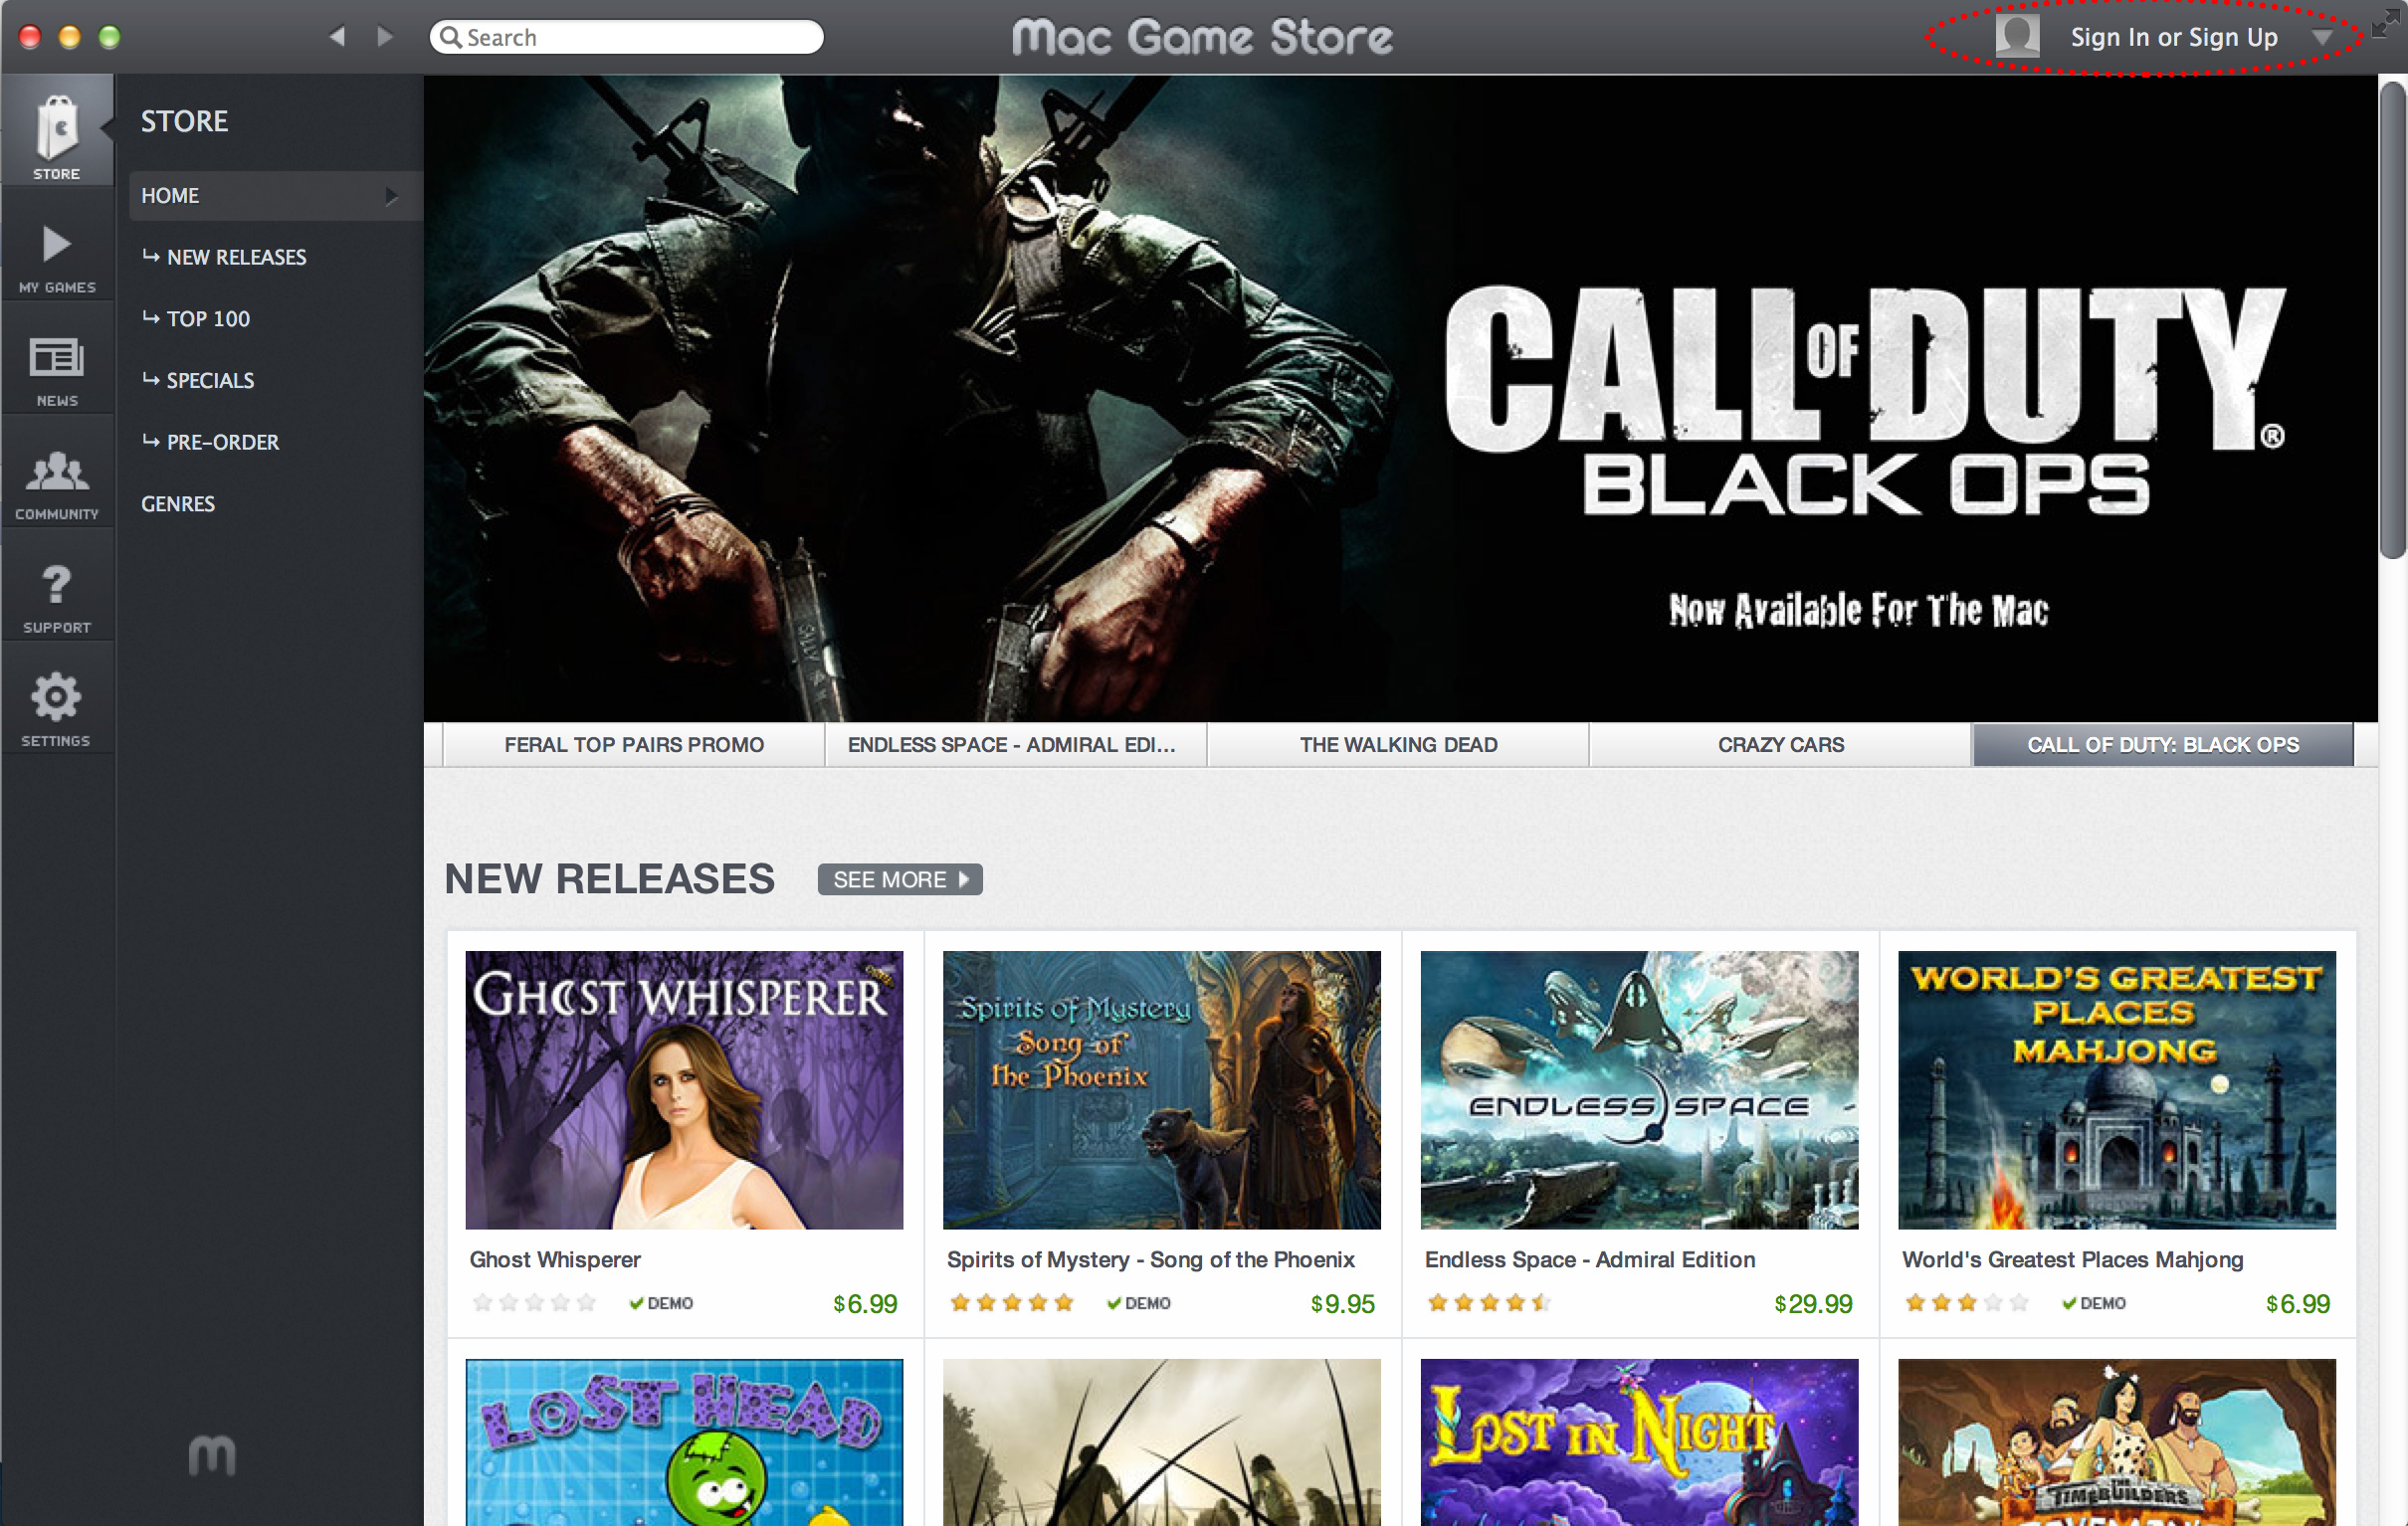Click Endless Space star rating
Viewport: 2408px width, 1526px height.
click(1490, 1302)
